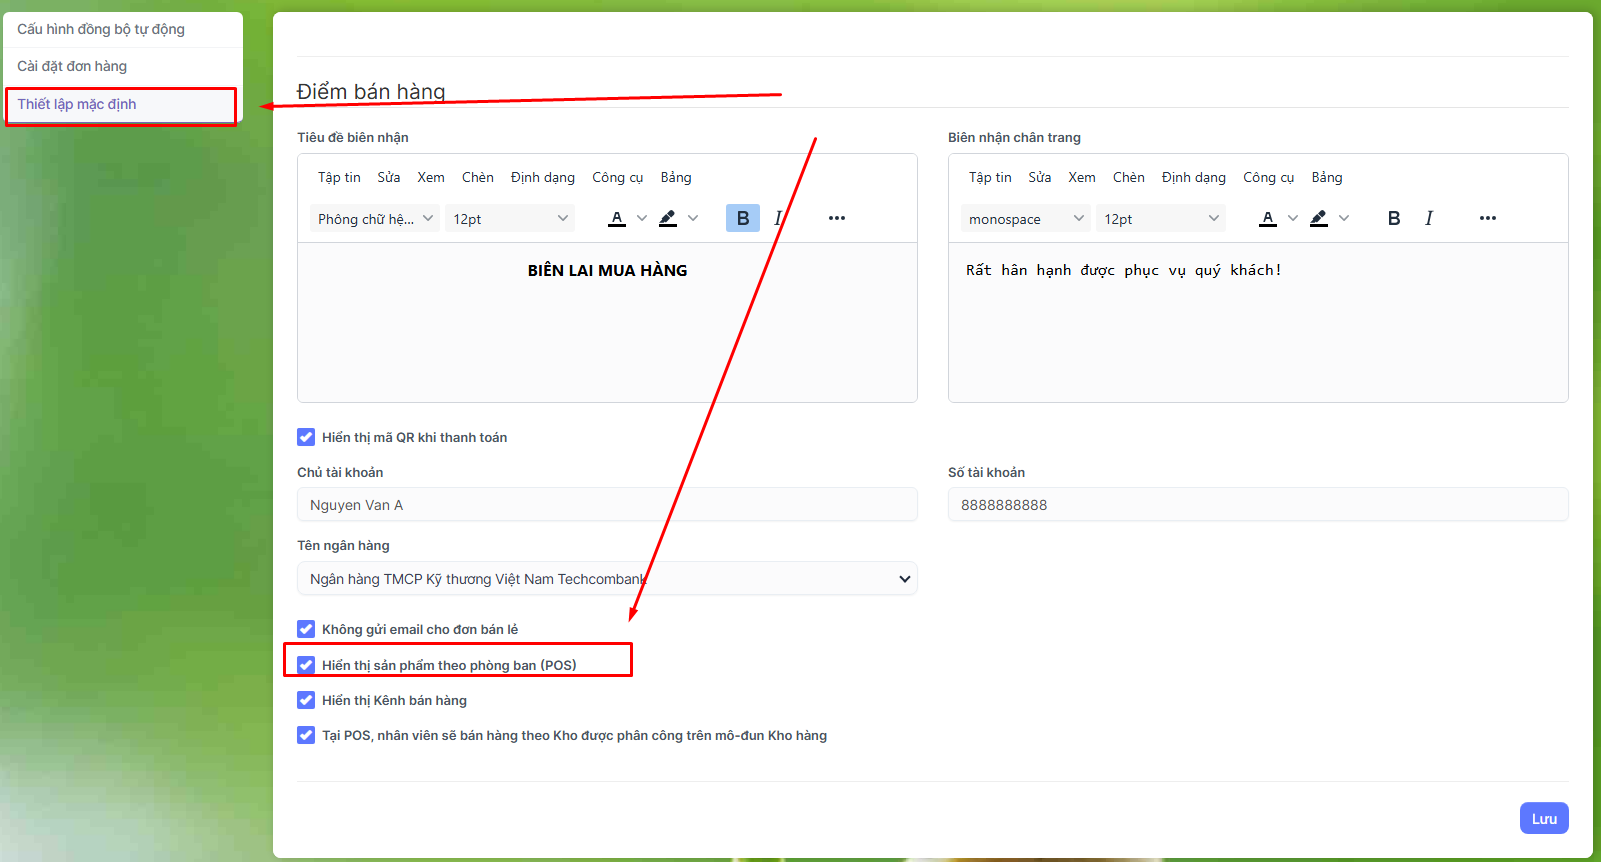Click the 'Chủ tài khoản' input field
This screenshot has height=862, width=1601.
pos(606,505)
